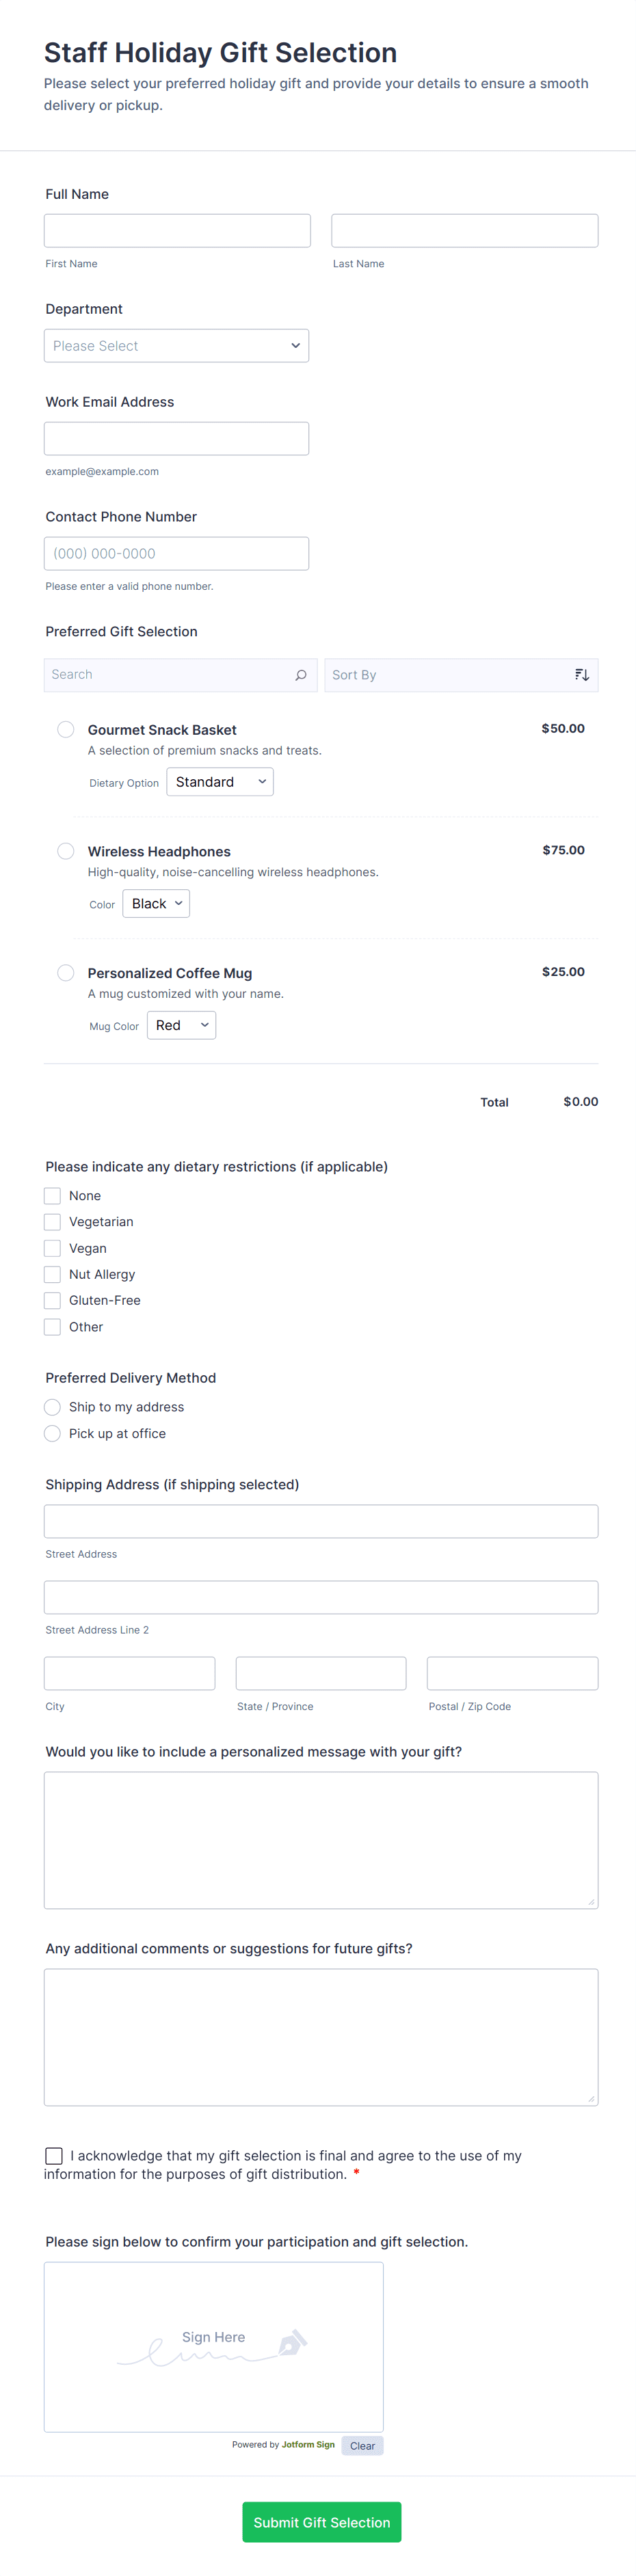Clear the signature field
This screenshot has width=636, height=2576.
coord(362,2445)
